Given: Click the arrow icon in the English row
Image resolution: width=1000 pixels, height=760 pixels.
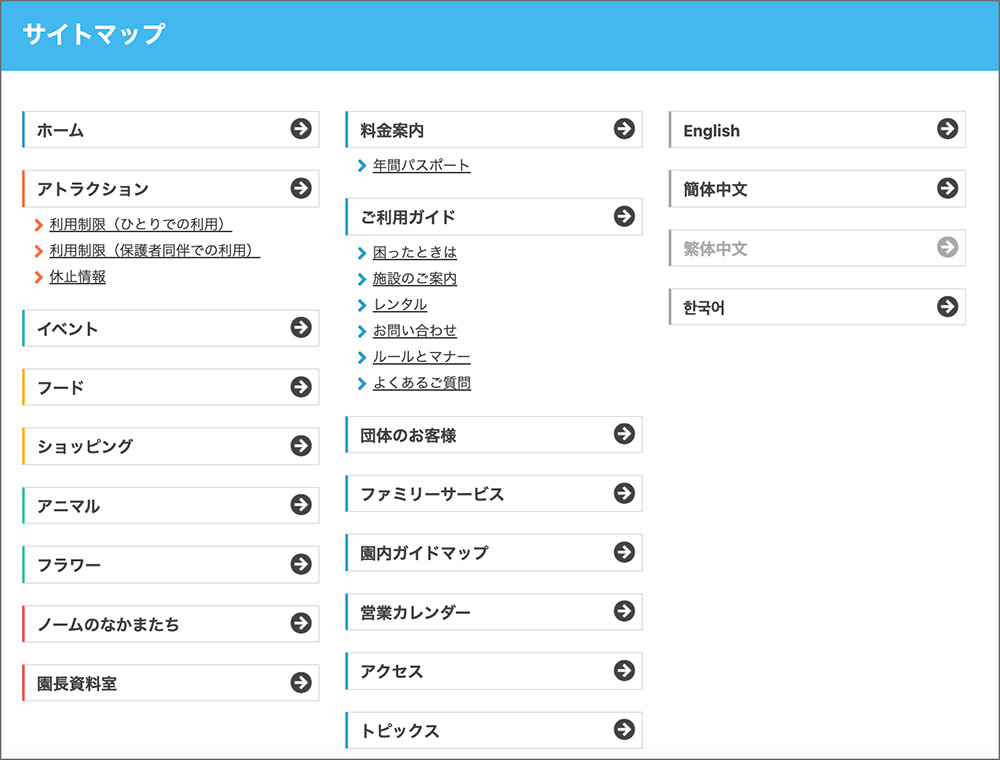Looking at the screenshot, I should point(948,129).
